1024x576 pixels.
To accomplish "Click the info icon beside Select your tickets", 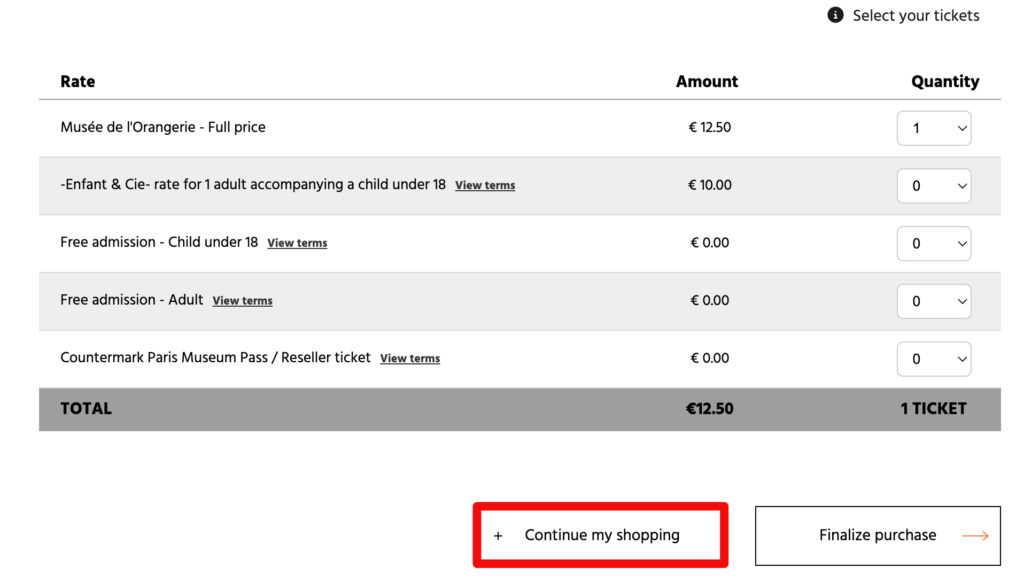I will [835, 15].
